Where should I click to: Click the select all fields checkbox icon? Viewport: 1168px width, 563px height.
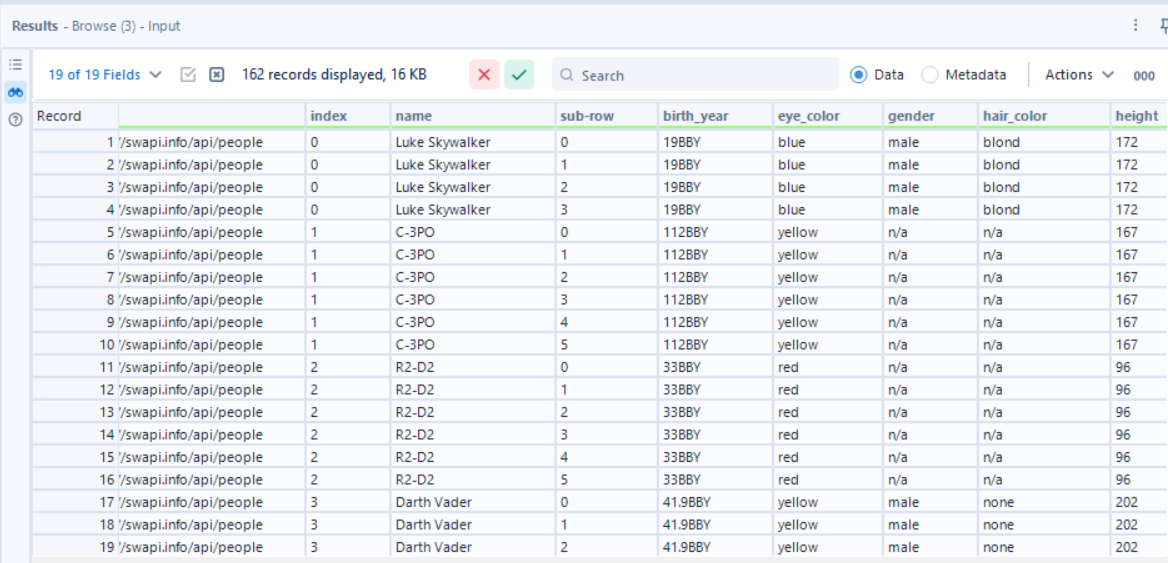188,75
